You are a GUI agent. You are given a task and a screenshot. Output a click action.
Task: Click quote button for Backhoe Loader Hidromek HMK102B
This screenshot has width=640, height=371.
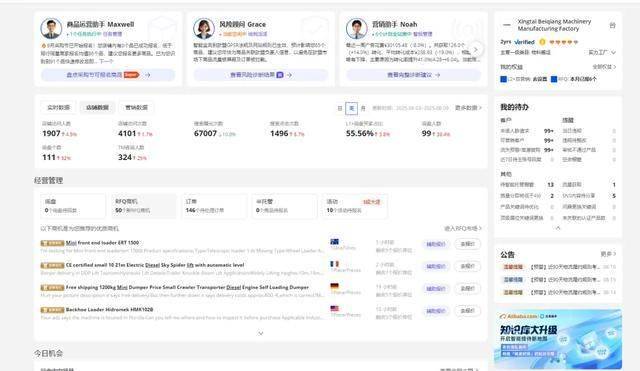coord(467,311)
